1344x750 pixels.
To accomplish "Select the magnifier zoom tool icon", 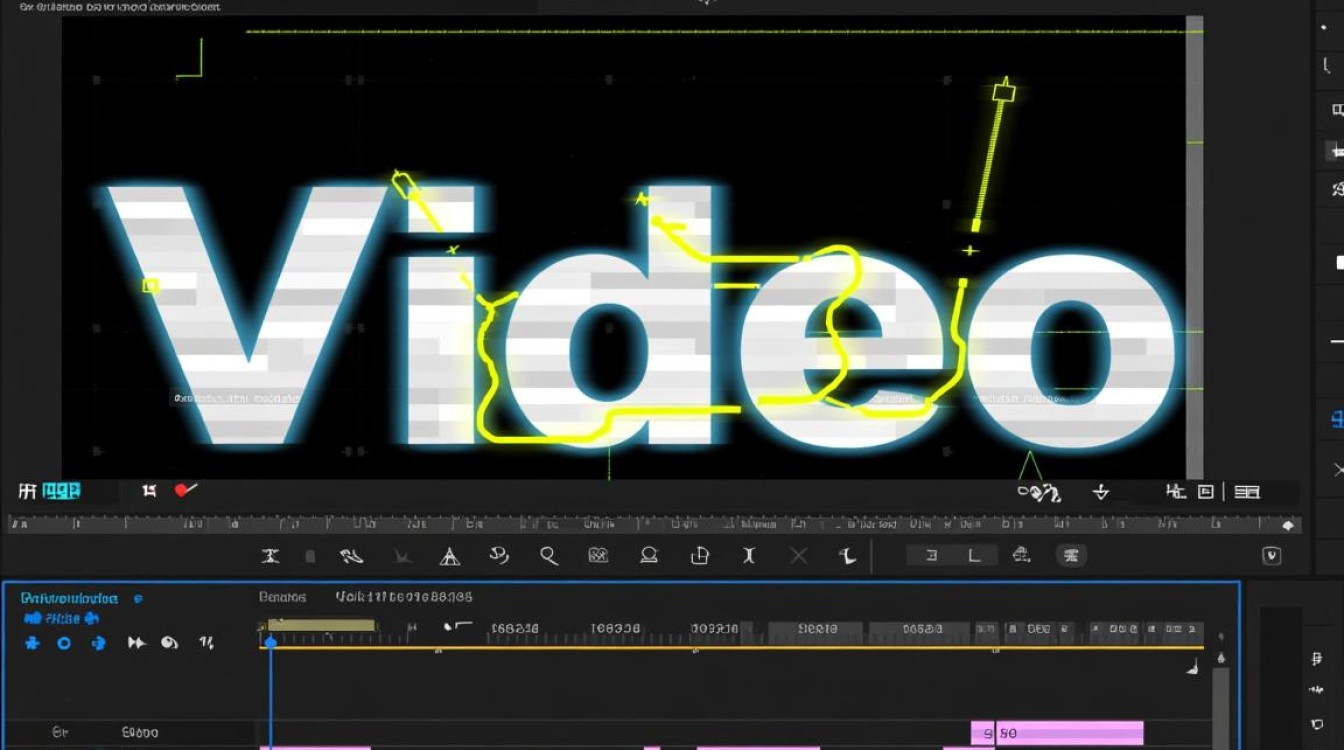I will pyautogui.click(x=548, y=555).
